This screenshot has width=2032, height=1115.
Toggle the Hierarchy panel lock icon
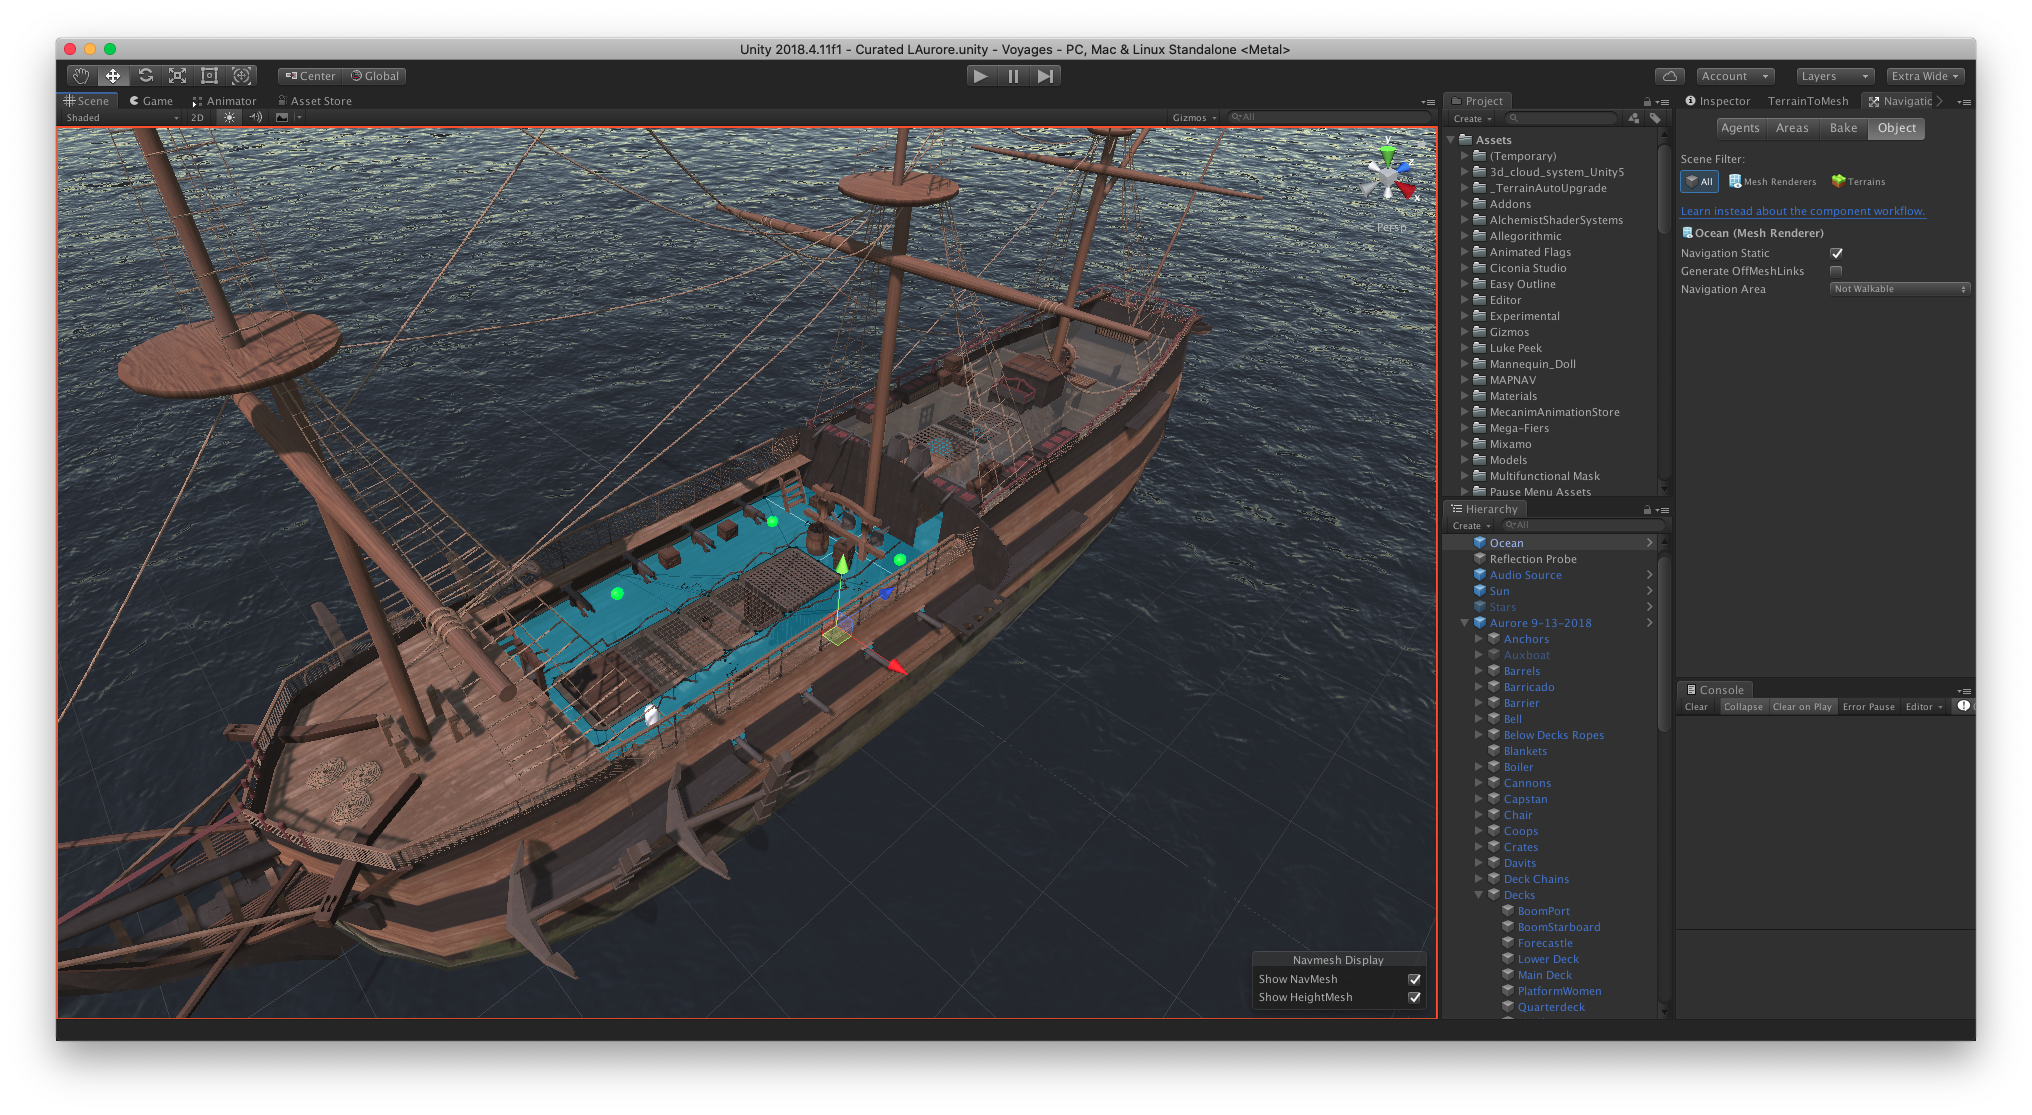pyautogui.click(x=1647, y=510)
